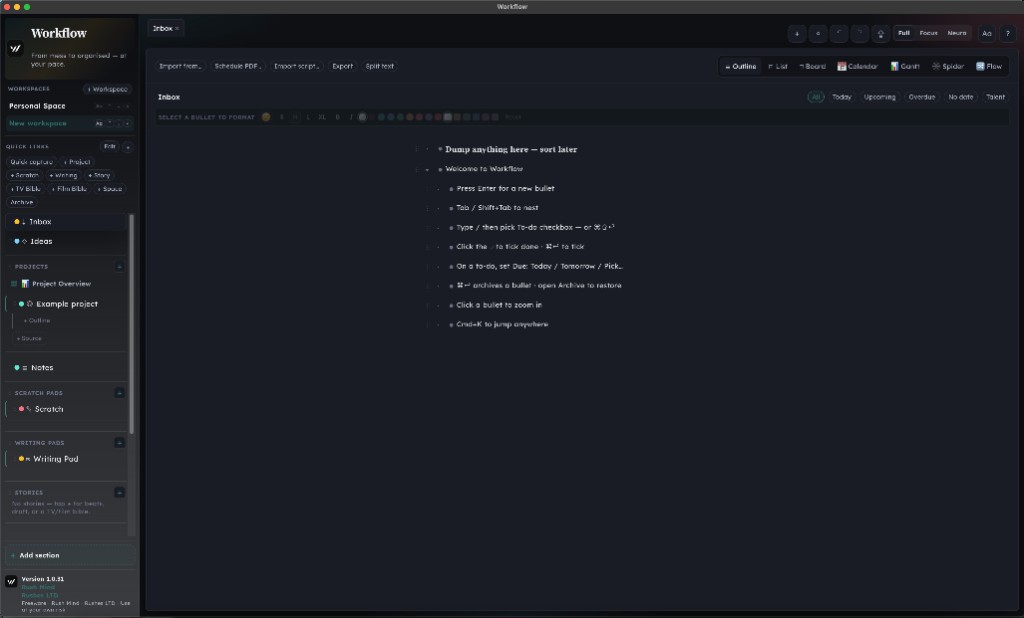Click the plus icon next to Writing Pads
The image size is (1024, 618).
click(120, 443)
